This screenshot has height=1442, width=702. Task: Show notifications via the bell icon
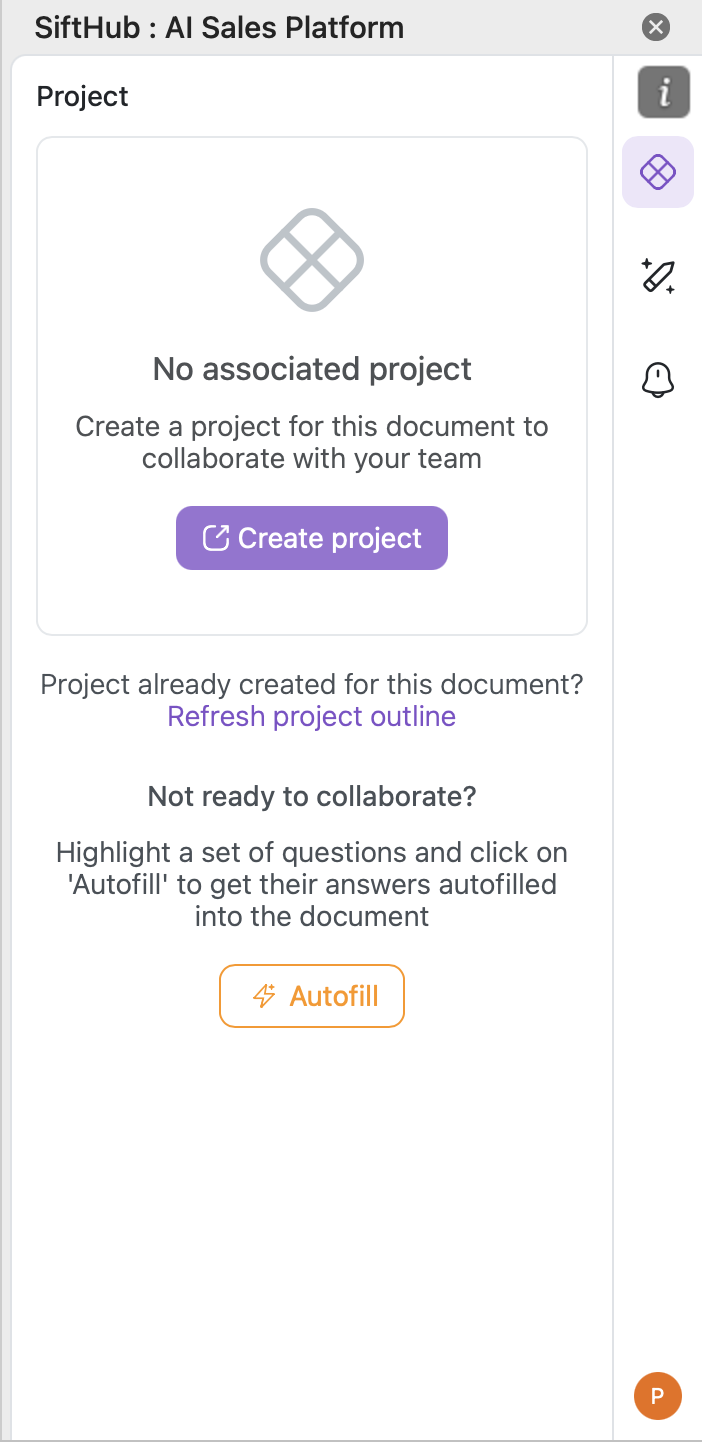click(x=658, y=379)
